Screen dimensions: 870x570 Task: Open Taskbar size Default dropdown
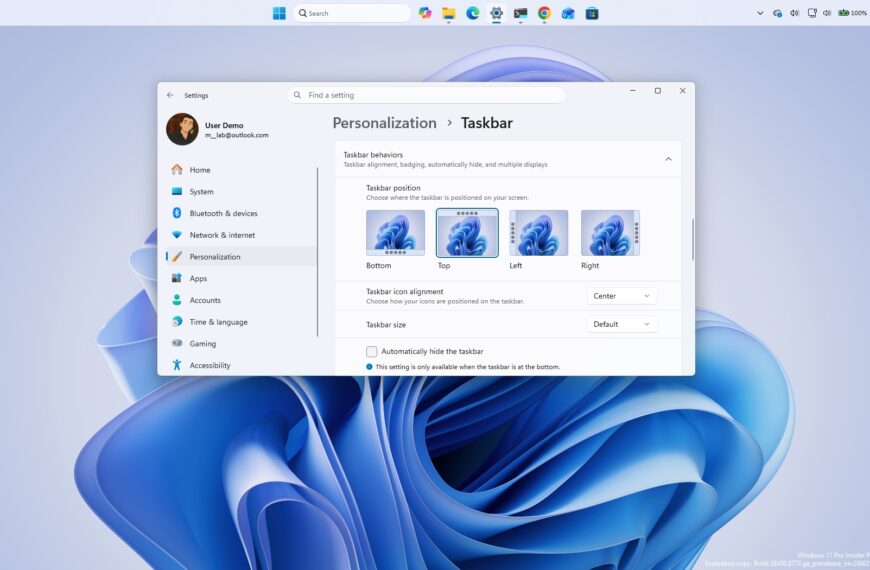(622, 324)
